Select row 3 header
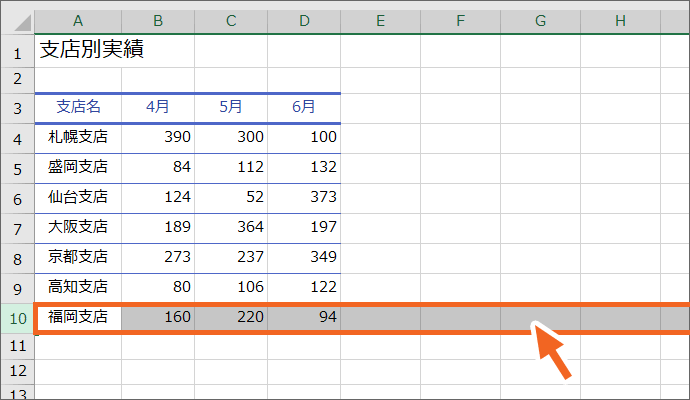 (x=18, y=108)
